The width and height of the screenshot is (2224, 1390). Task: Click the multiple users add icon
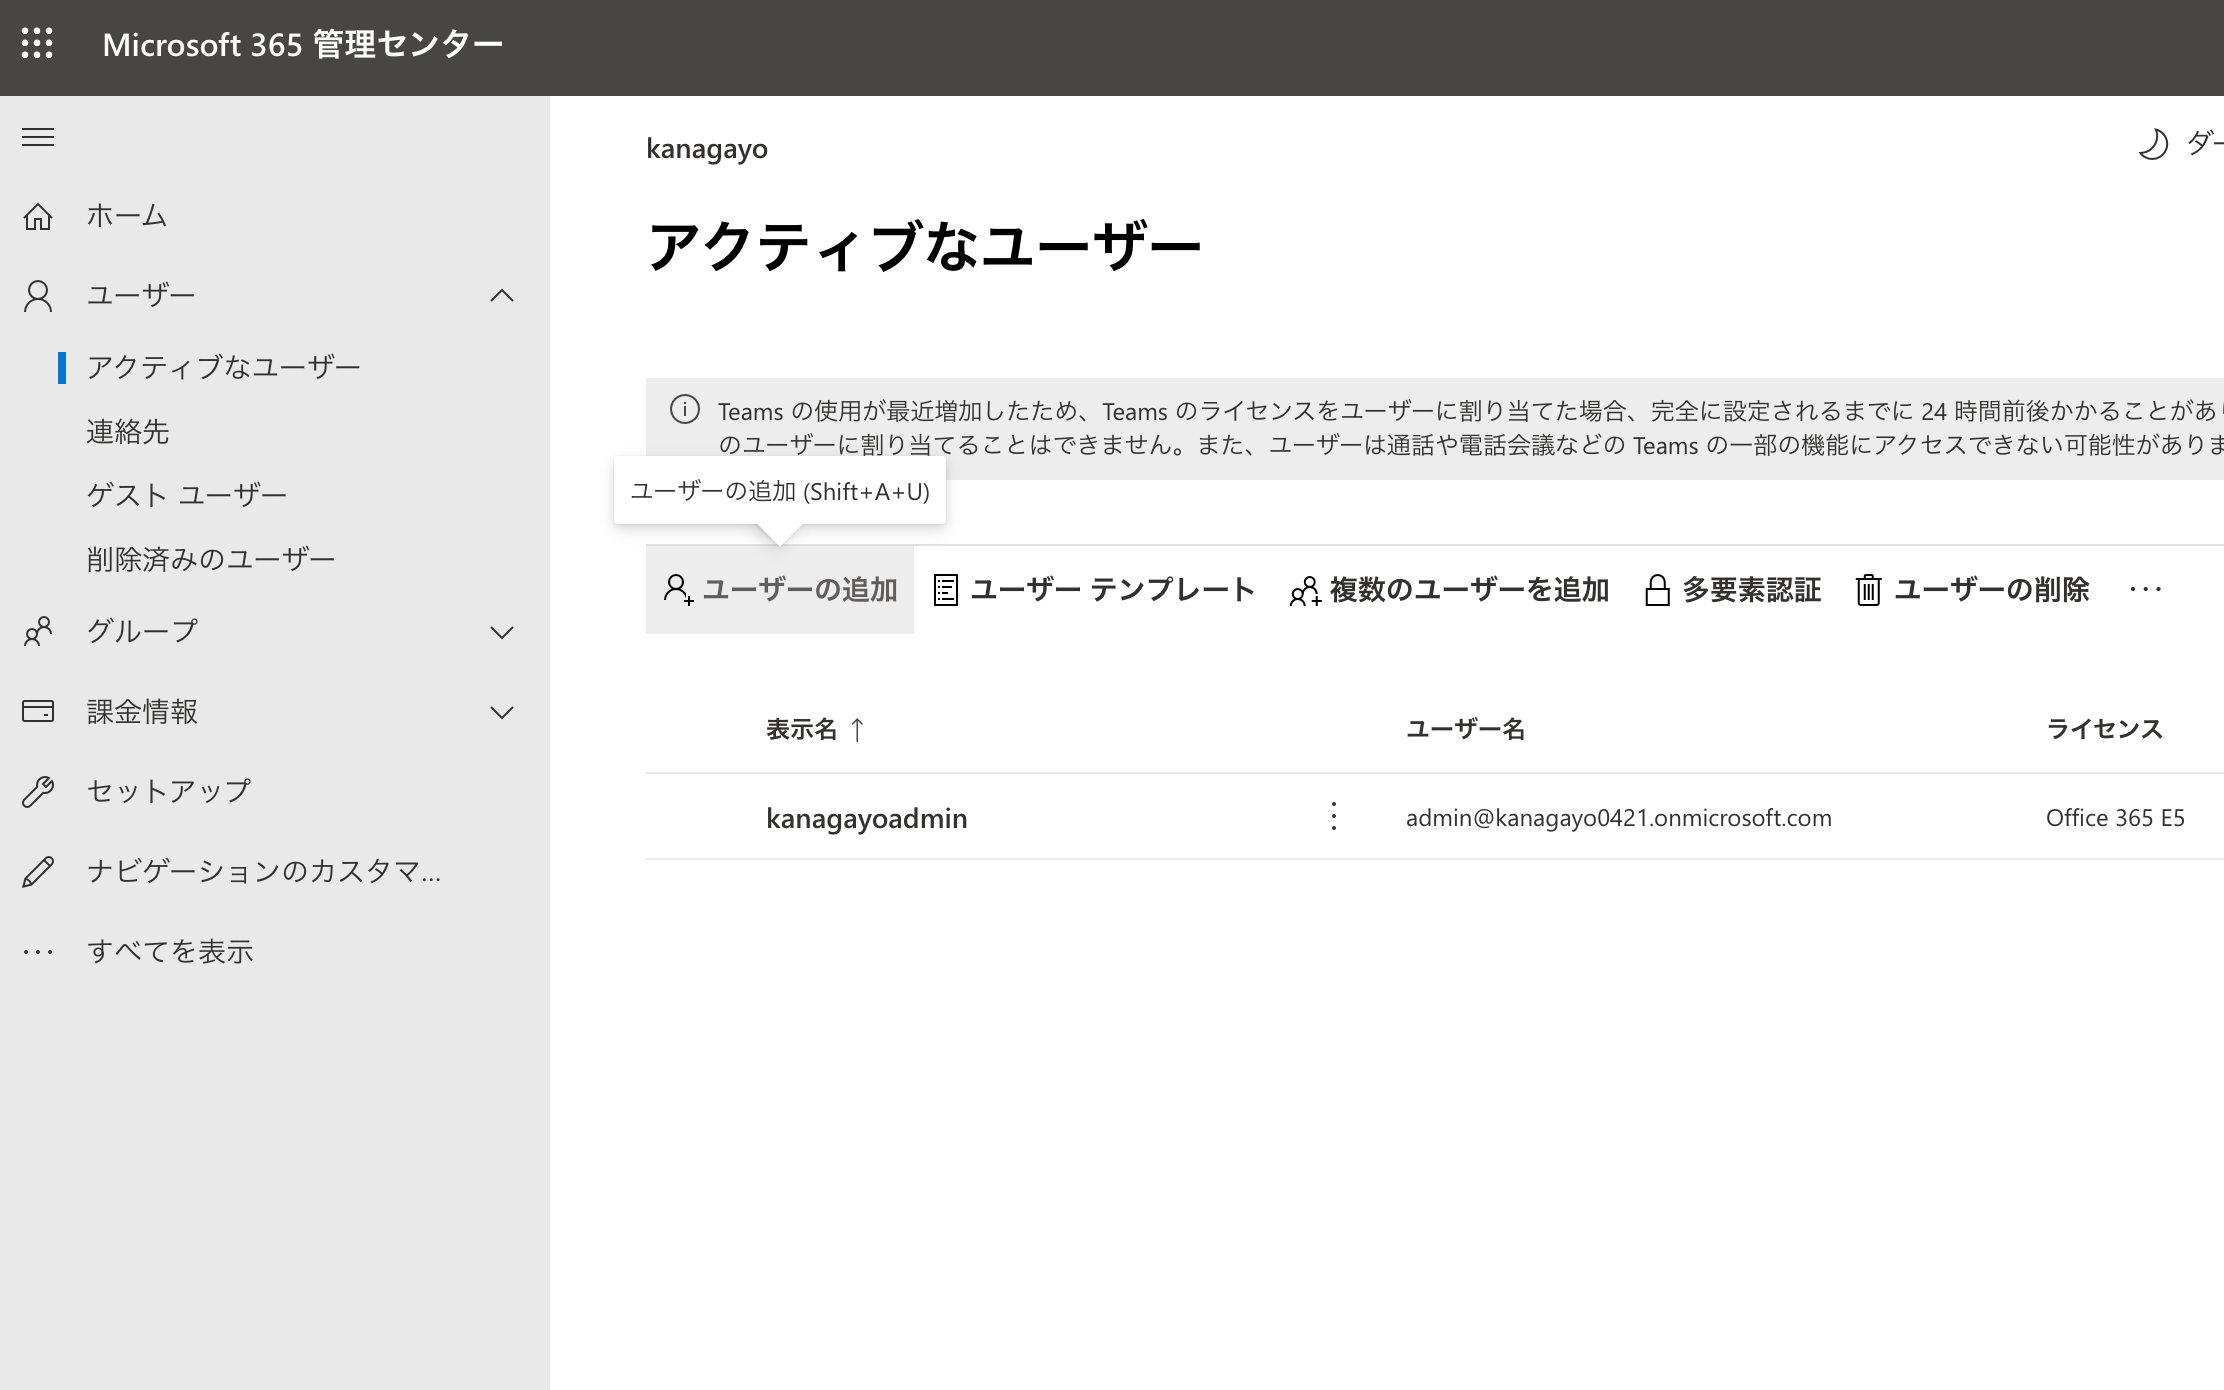pyautogui.click(x=1305, y=590)
